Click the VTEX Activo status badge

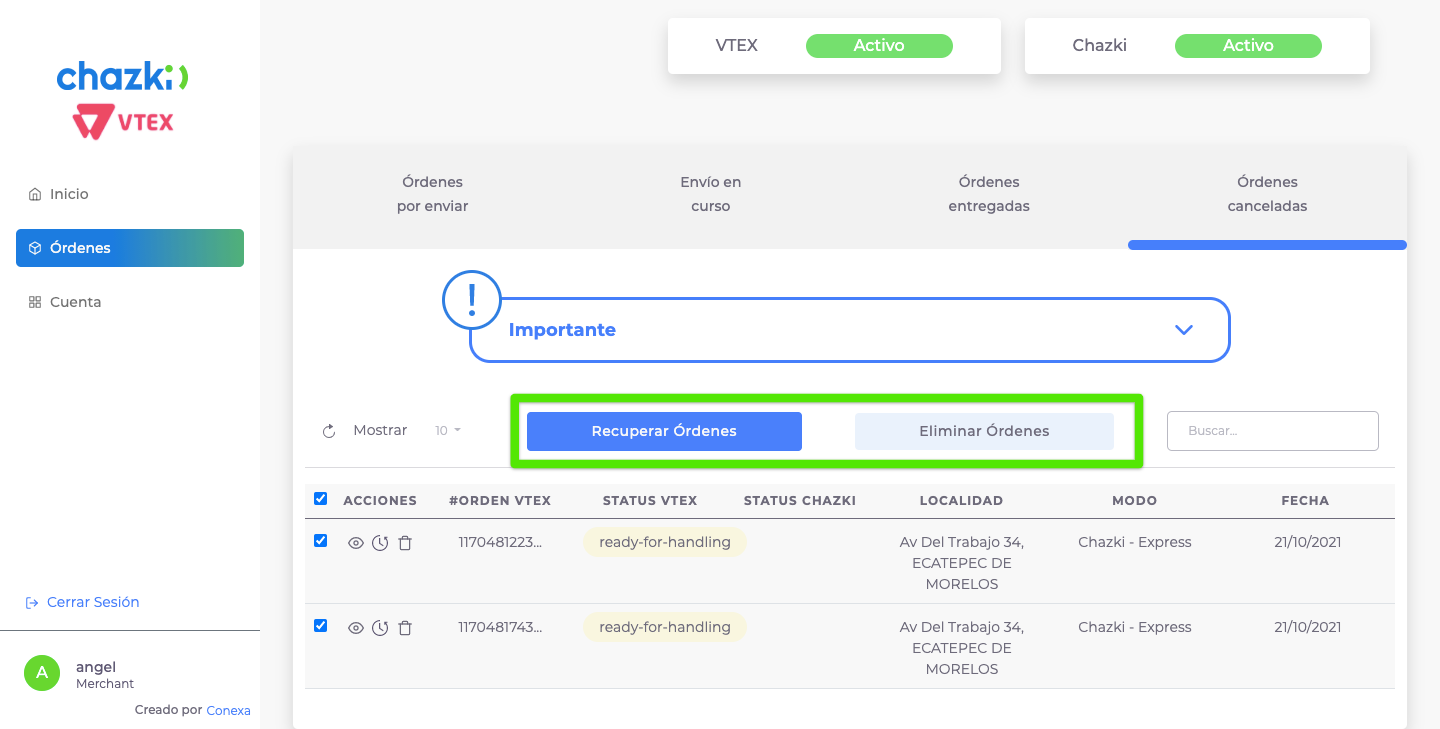[x=879, y=46]
